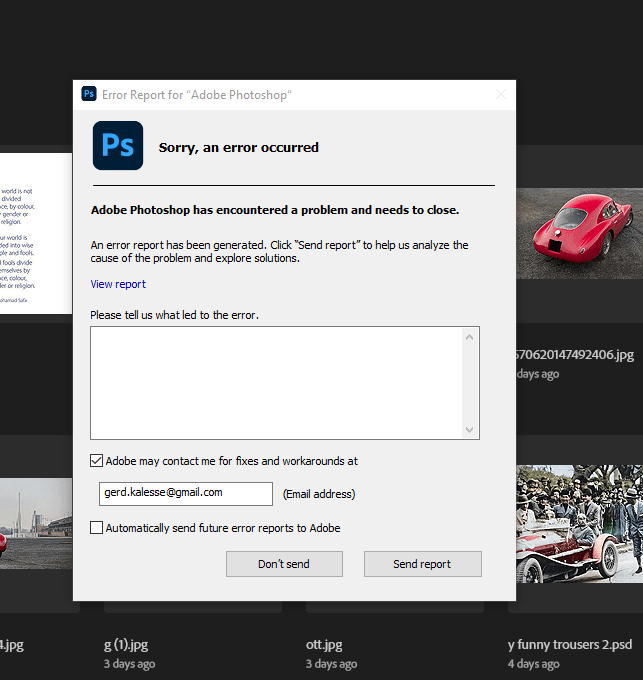This screenshot has width=643, height=680.
Task: Click the text box scroll up arrow
Action: click(x=470, y=337)
